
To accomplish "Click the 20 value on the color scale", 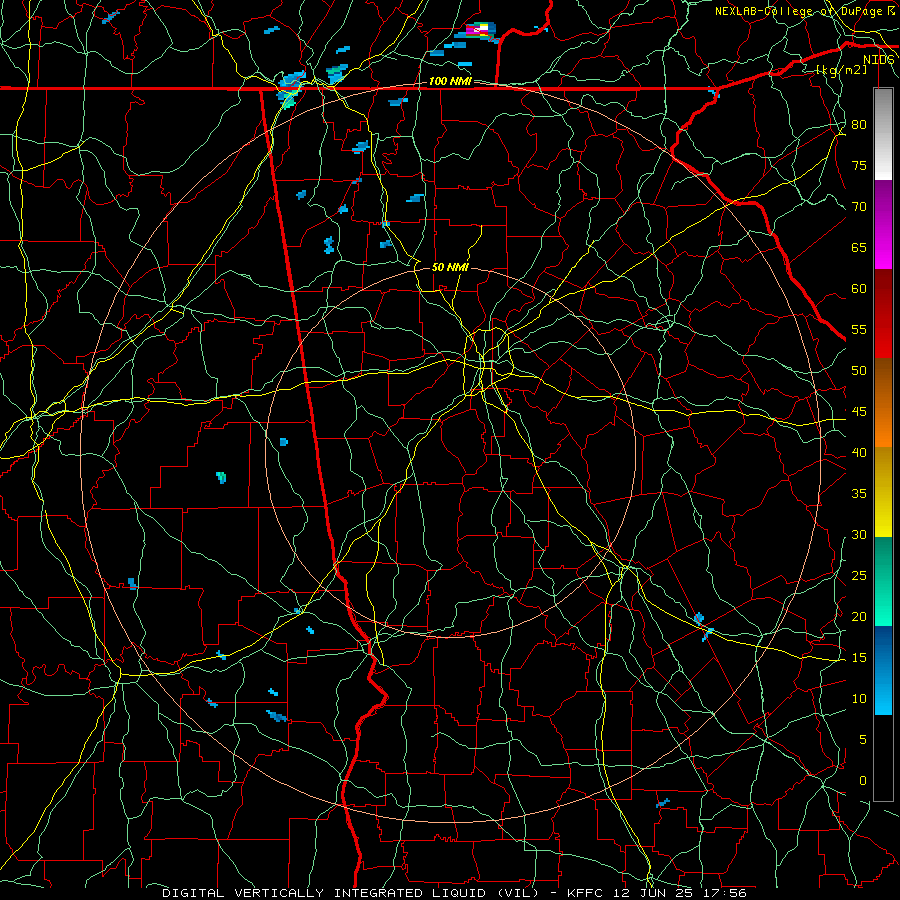I will pyautogui.click(x=859, y=617).
